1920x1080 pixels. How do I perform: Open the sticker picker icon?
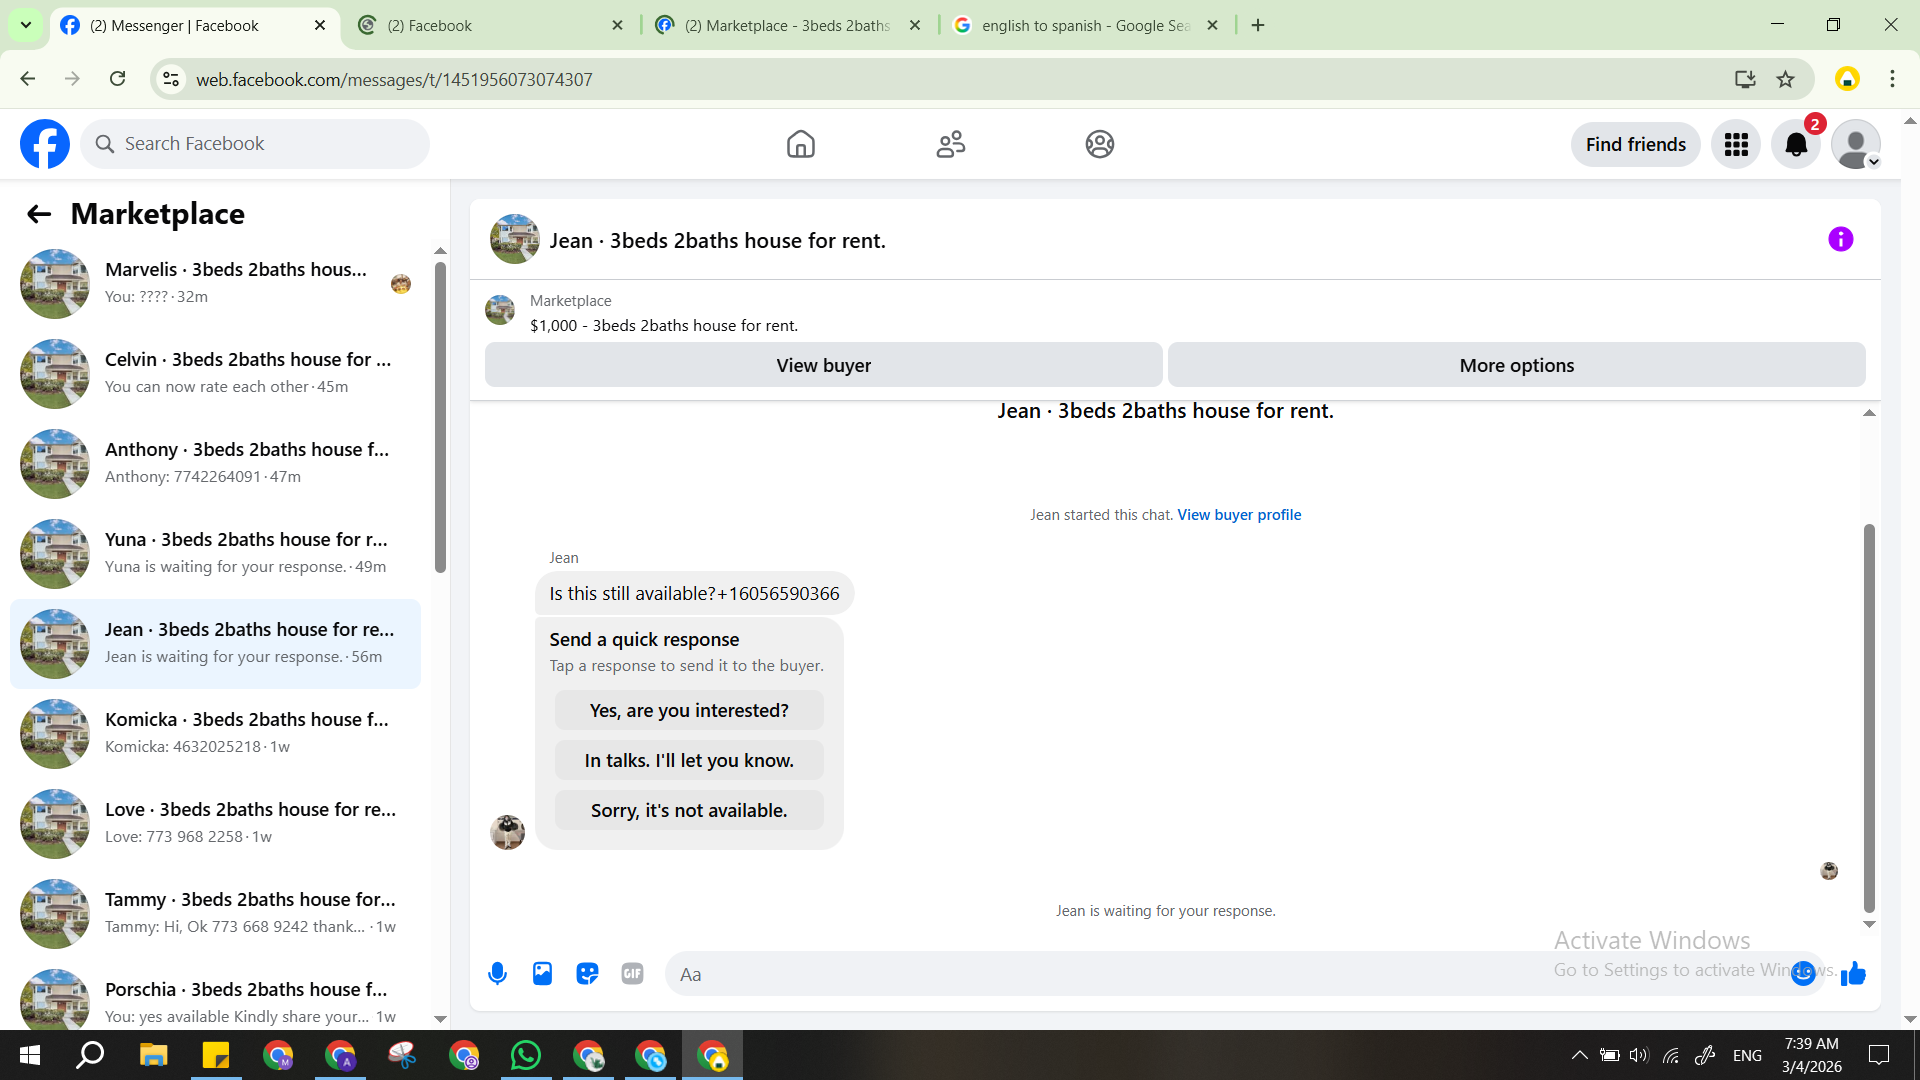point(587,973)
